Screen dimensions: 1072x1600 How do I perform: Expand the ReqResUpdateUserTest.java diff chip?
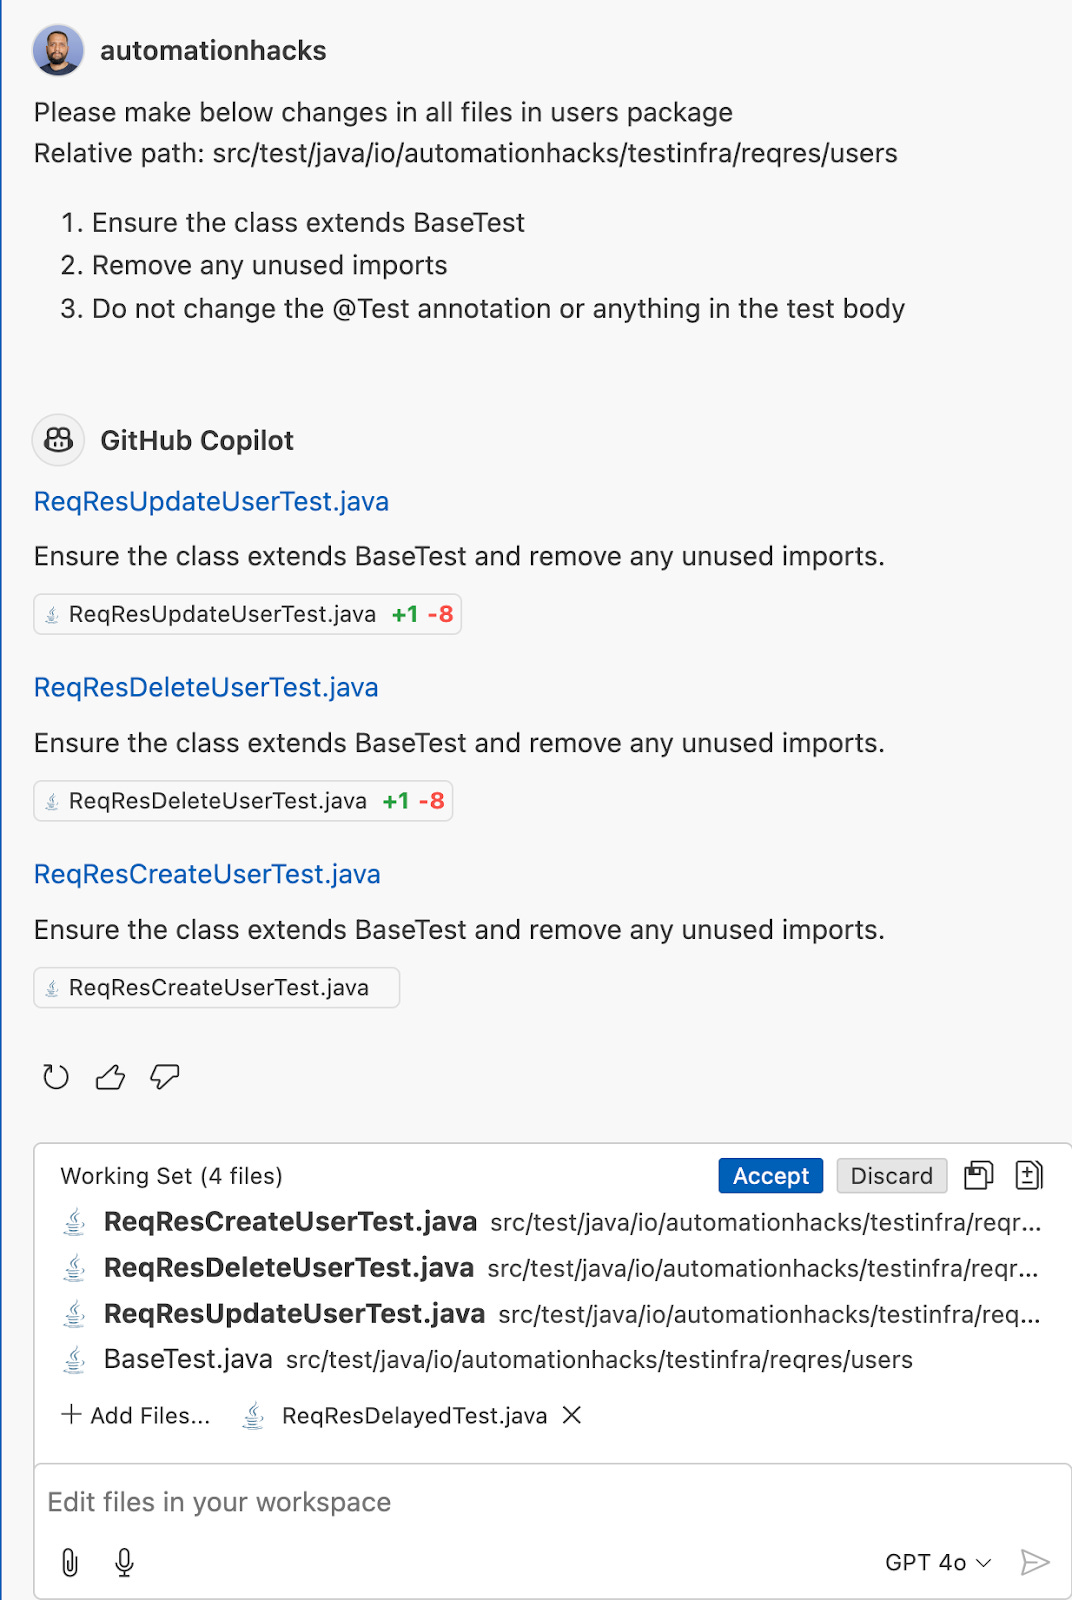(246, 614)
